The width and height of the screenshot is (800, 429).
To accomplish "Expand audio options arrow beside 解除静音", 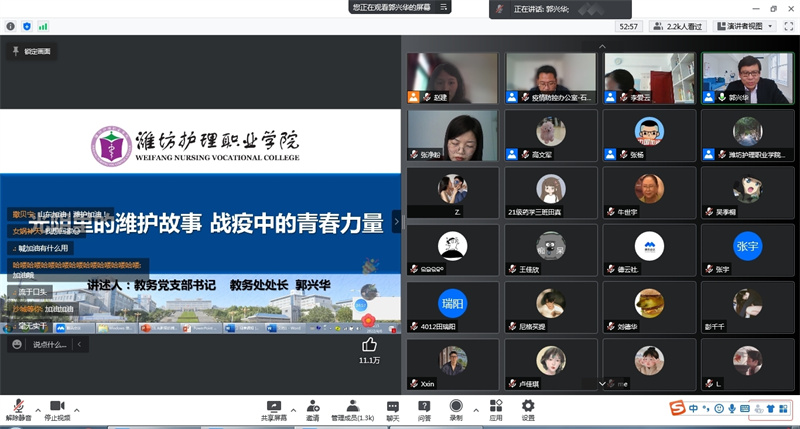I will pos(38,410).
